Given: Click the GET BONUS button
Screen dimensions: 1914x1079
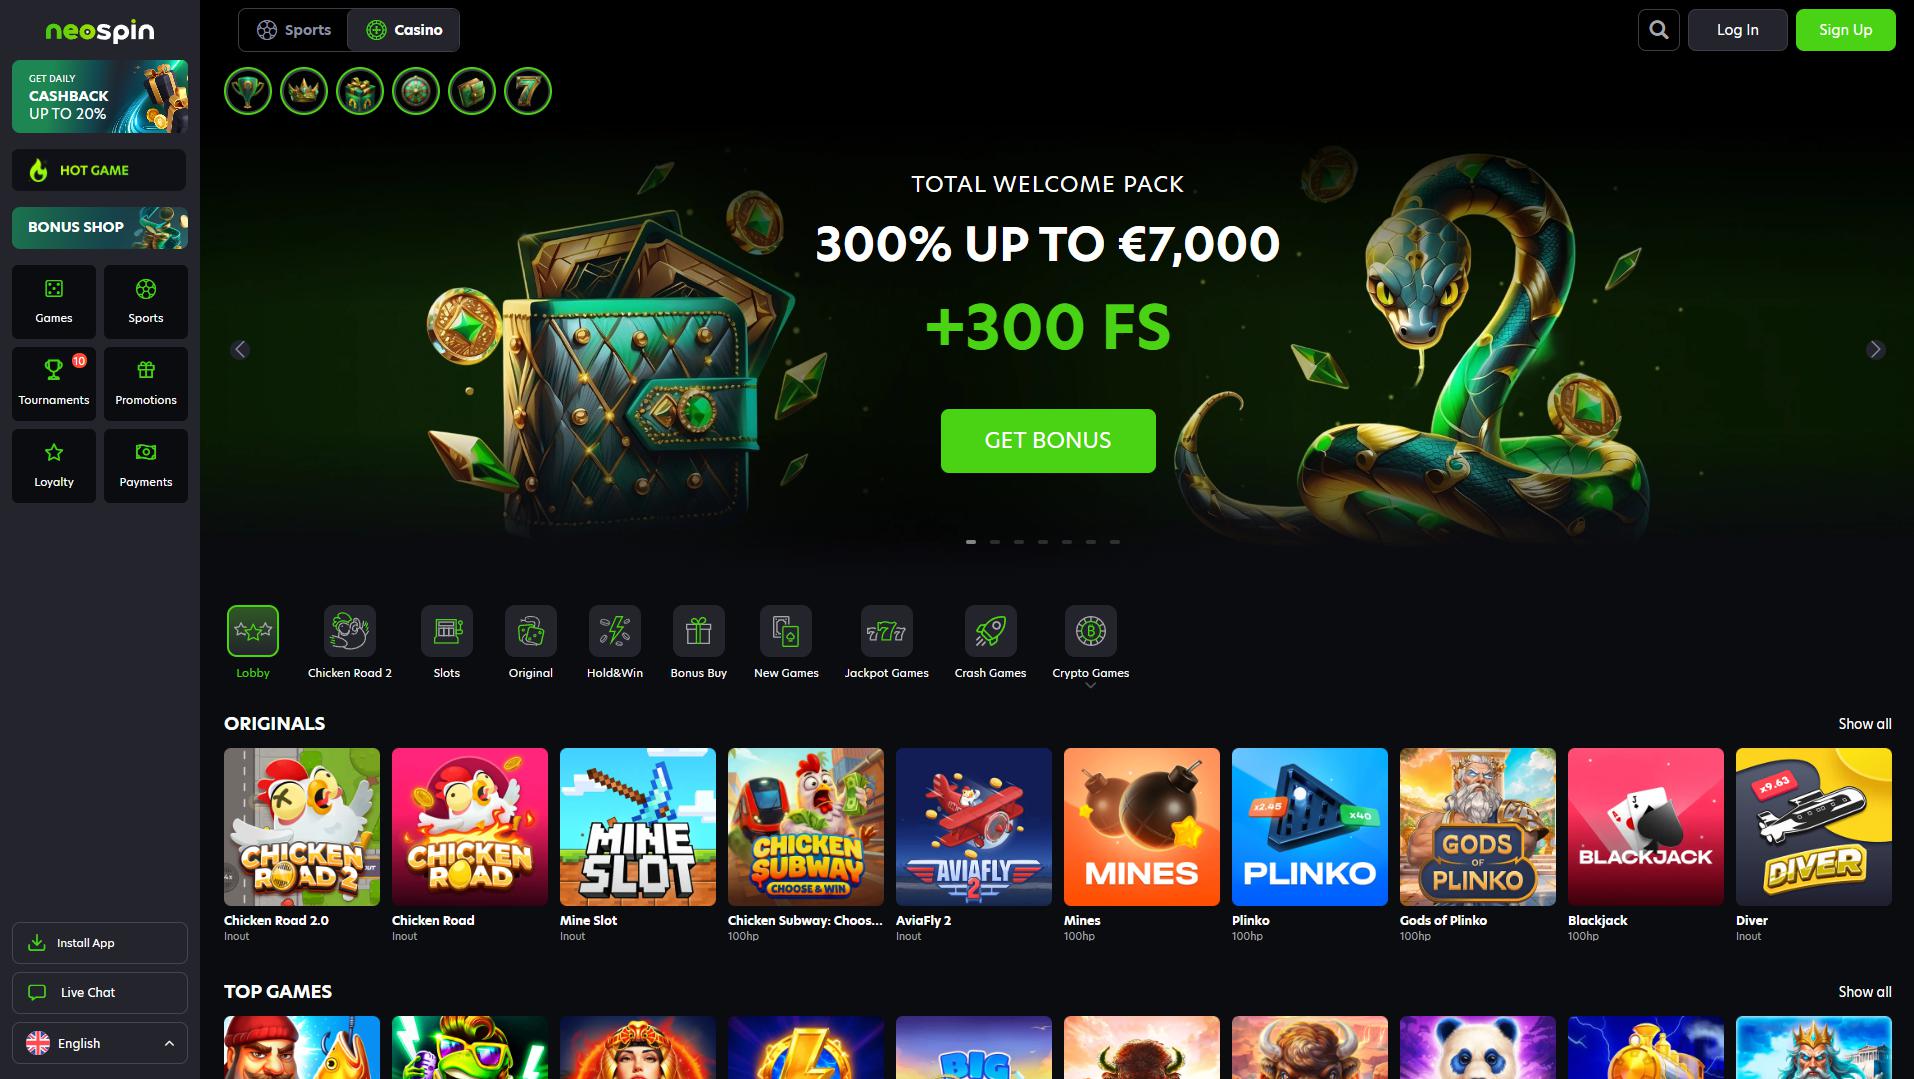Looking at the screenshot, I should coord(1048,440).
